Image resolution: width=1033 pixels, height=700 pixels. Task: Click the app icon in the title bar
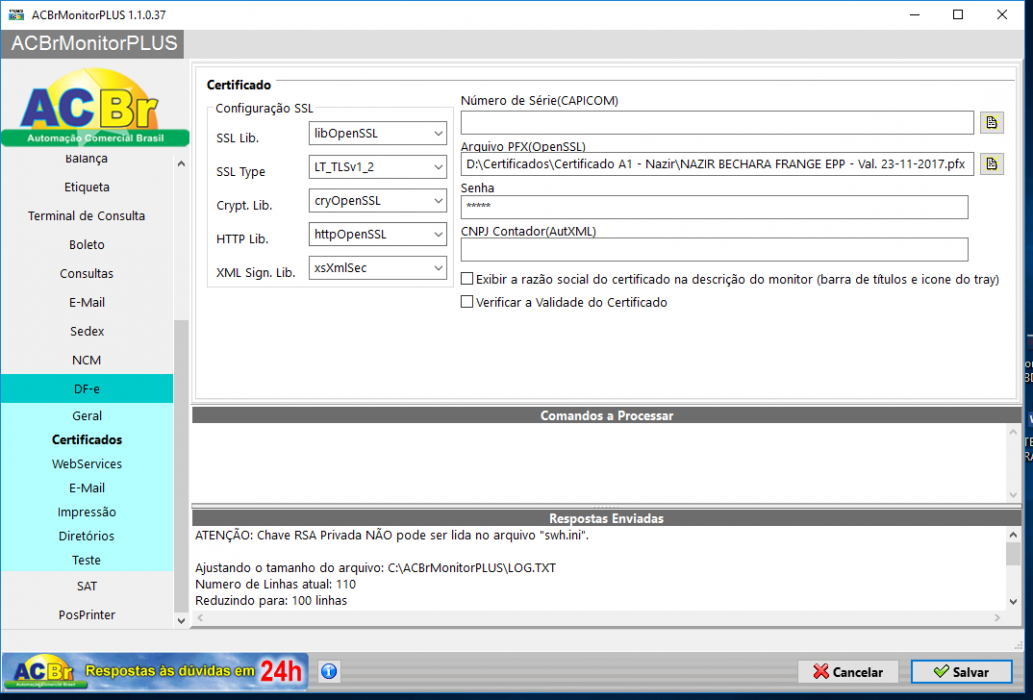(16, 14)
